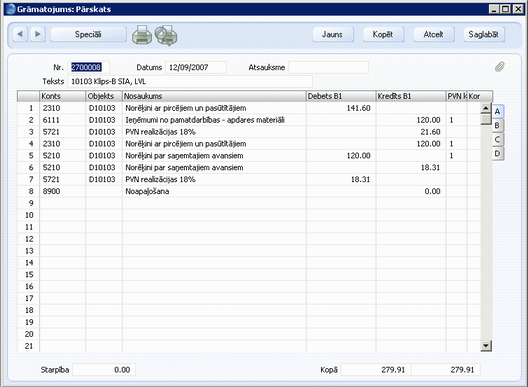
Task: Click the Kopēt button
Action: coord(383,34)
